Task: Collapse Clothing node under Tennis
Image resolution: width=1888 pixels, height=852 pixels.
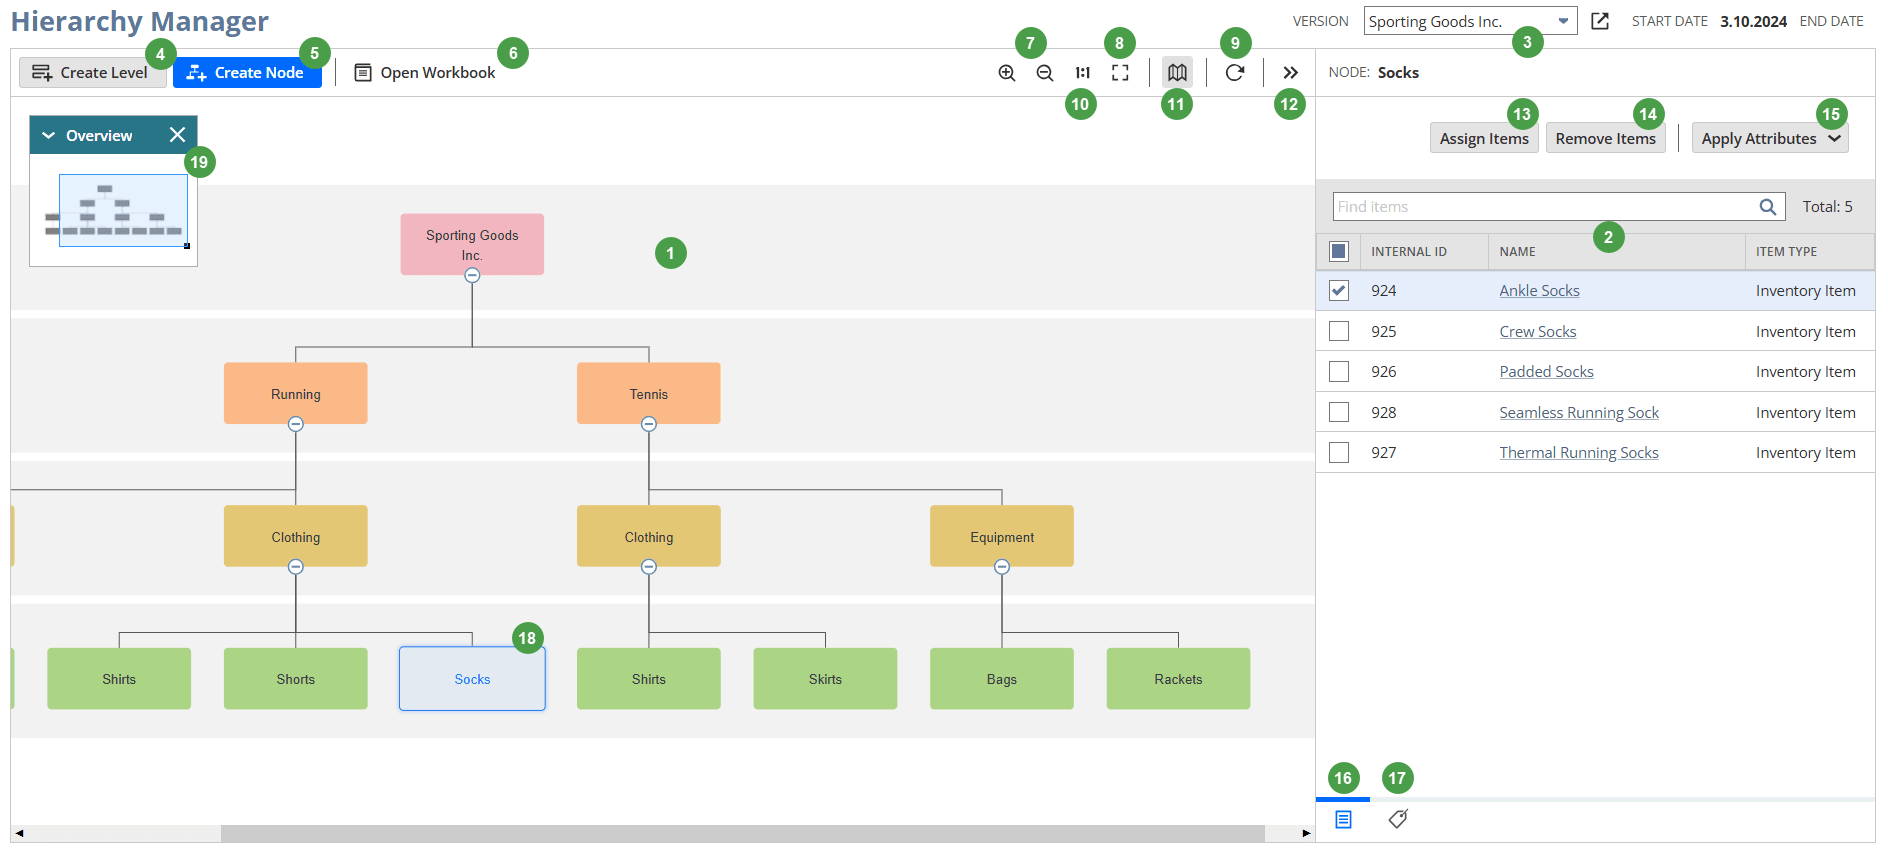Action: coord(649,567)
